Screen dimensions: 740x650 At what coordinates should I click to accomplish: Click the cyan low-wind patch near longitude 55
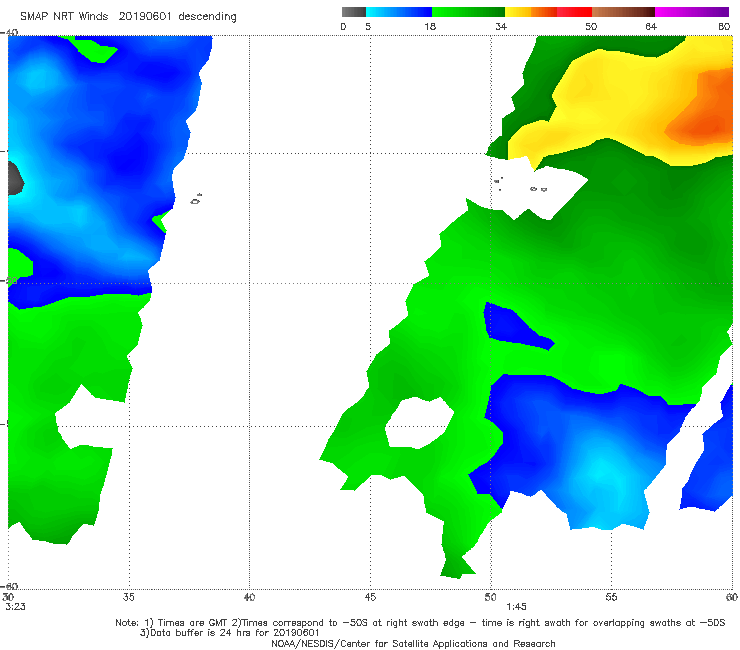pyautogui.click(x=602, y=477)
